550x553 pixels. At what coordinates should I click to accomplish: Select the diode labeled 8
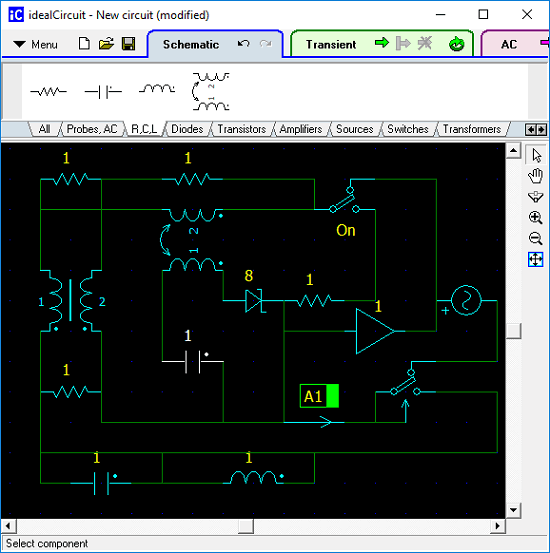[x=254, y=300]
